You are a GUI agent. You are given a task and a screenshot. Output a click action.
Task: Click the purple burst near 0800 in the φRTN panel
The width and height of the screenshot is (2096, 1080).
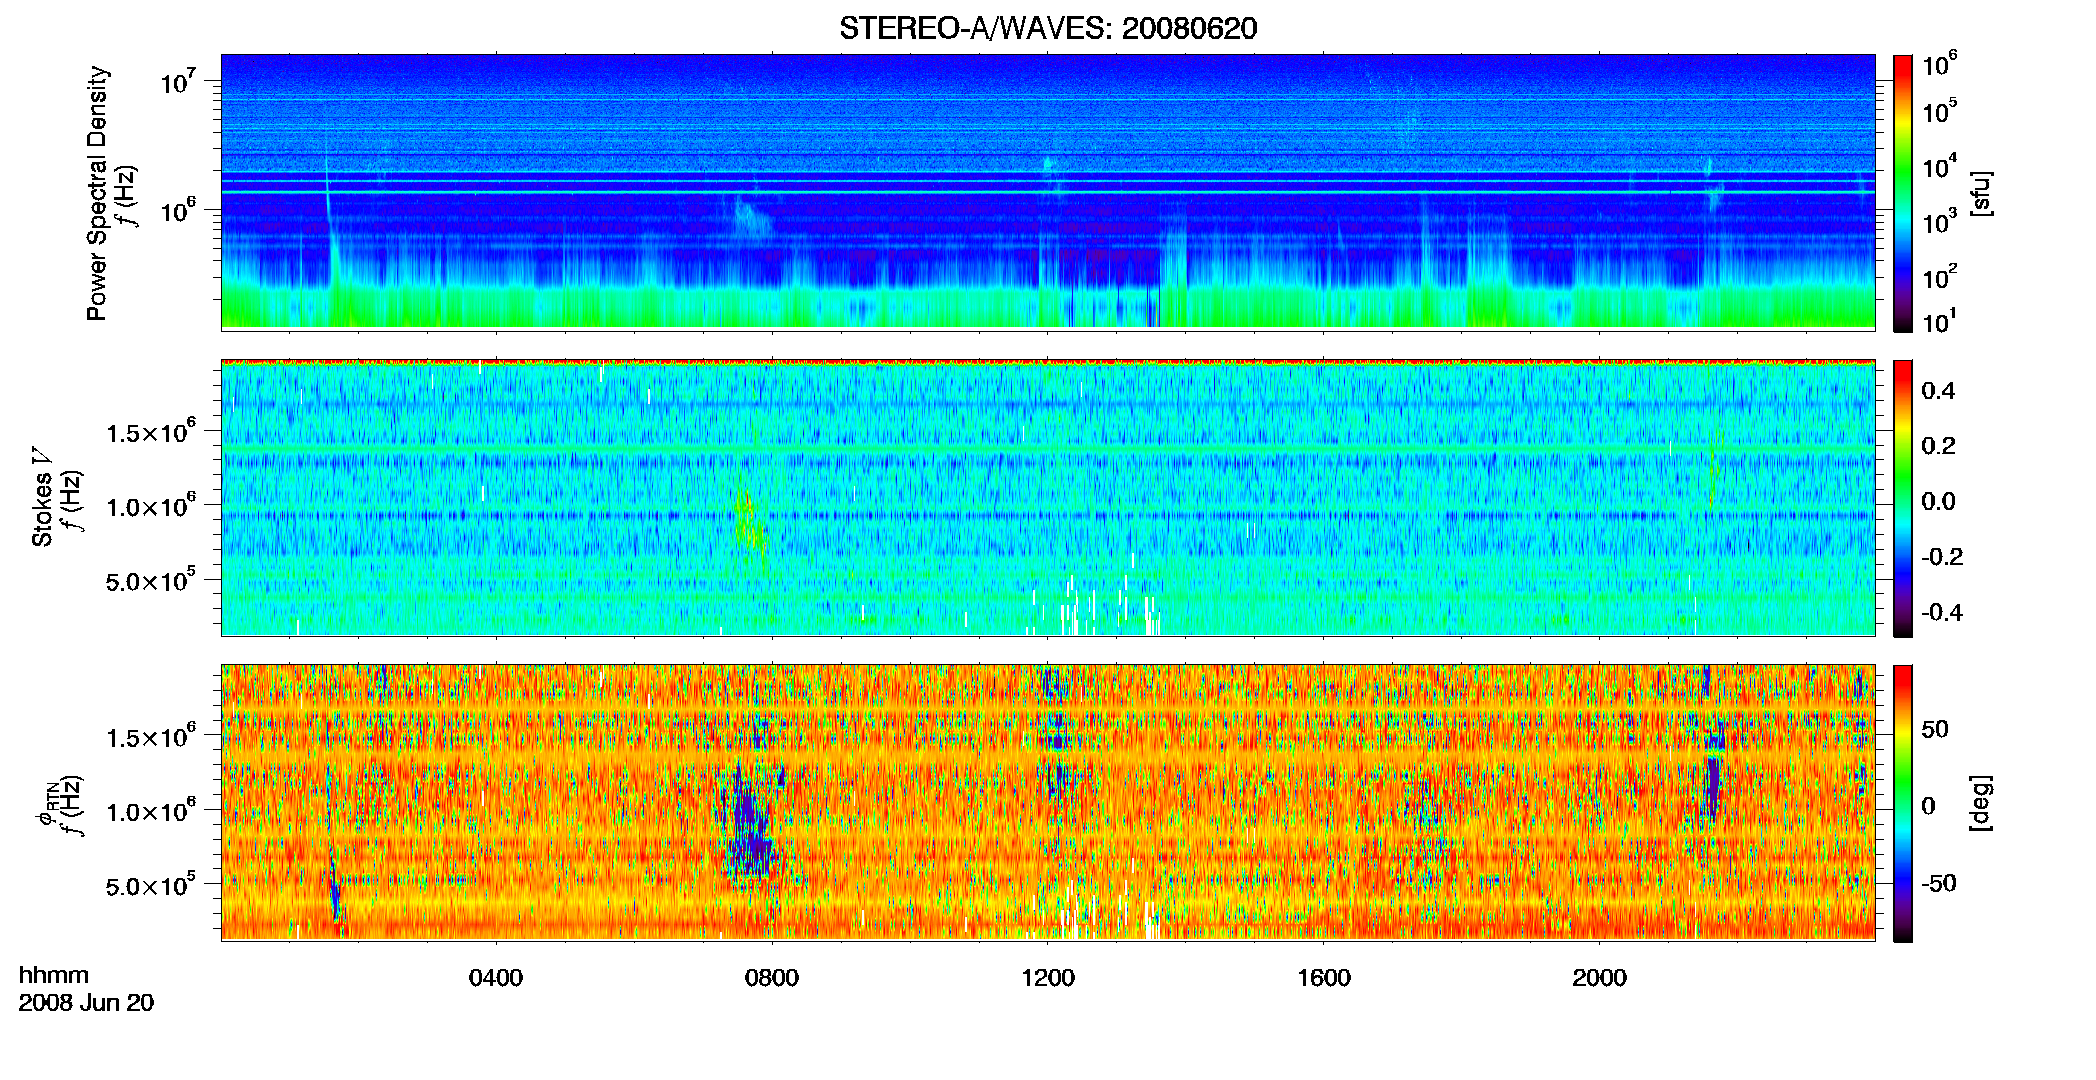pos(748,825)
